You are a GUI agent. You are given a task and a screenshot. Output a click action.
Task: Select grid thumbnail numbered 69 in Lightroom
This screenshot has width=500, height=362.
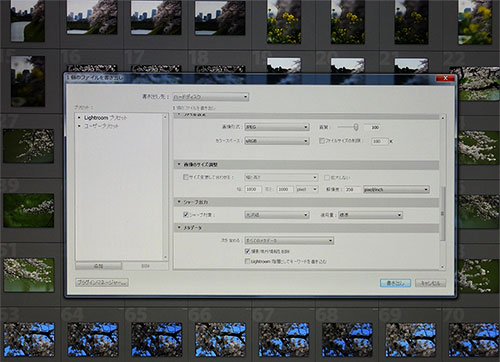pos(411,339)
